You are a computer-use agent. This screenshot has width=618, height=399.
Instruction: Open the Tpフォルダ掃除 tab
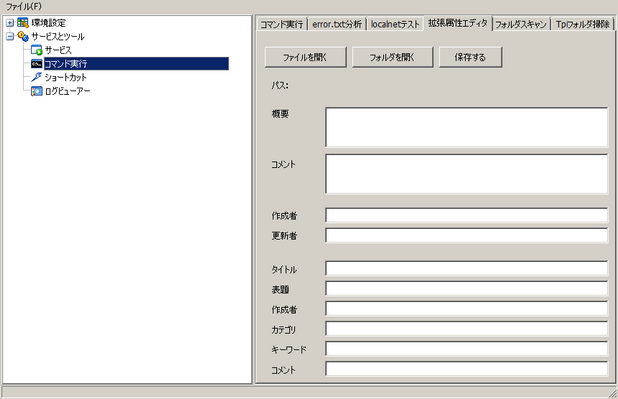(x=583, y=24)
